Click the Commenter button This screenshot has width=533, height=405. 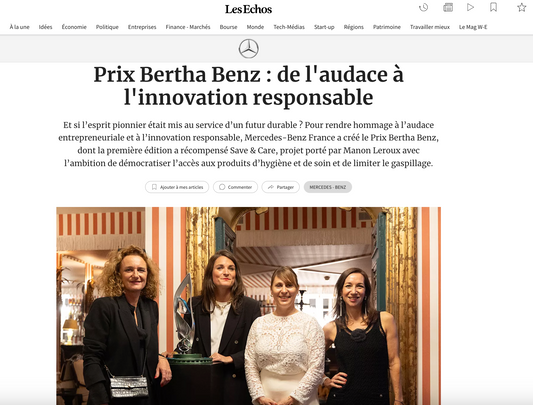[236, 187]
